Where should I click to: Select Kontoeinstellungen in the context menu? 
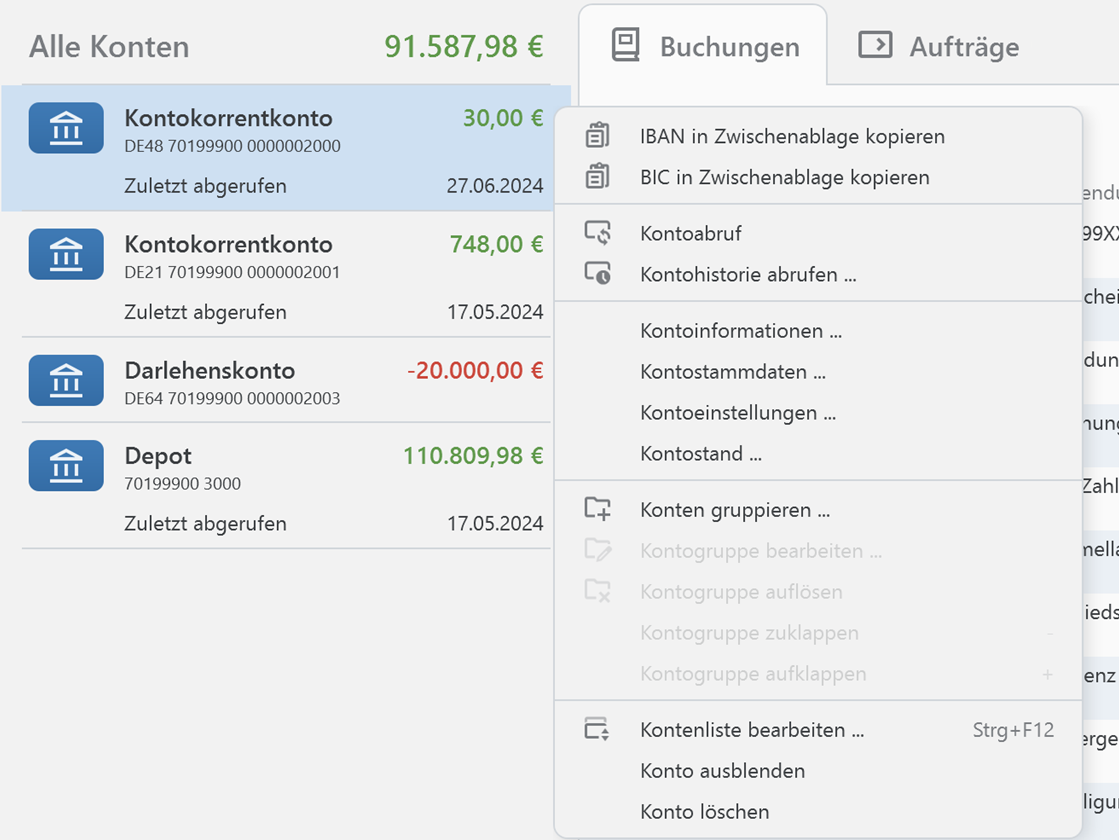pos(738,412)
